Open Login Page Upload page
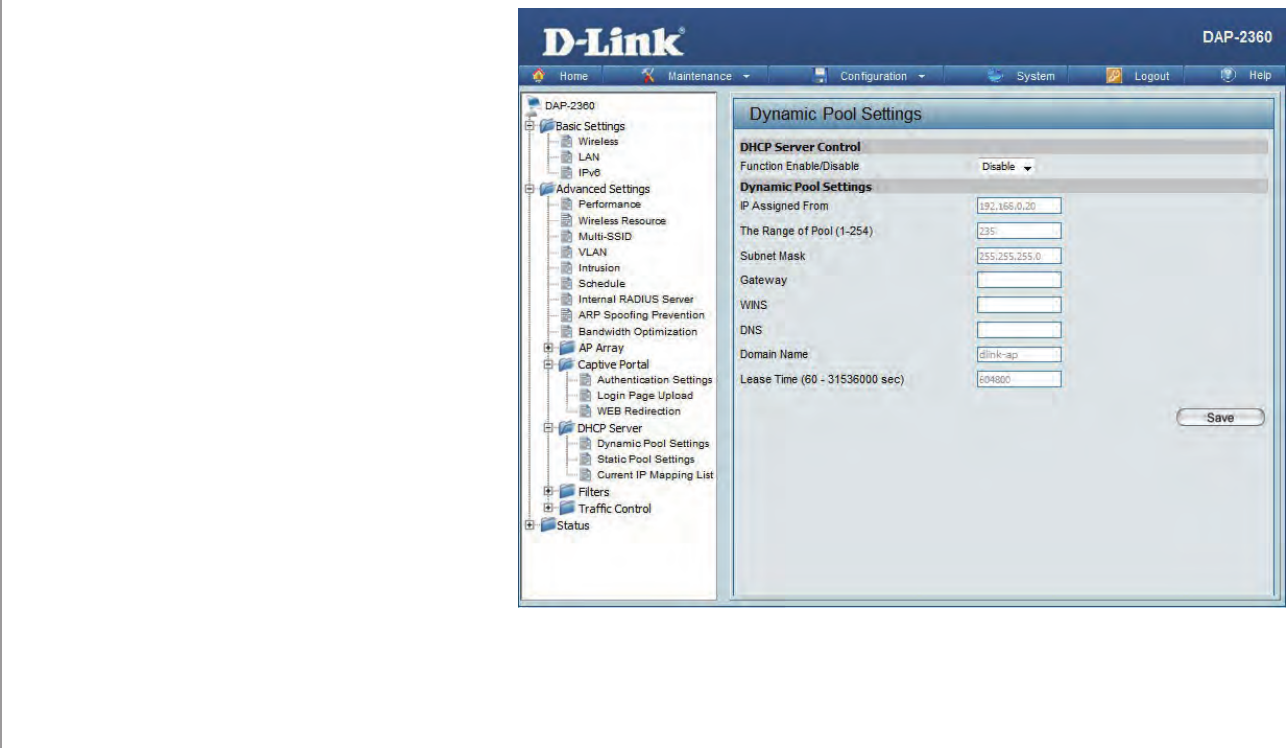The width and height of the screenshot is (1286, 748). [x=645, y=395]
